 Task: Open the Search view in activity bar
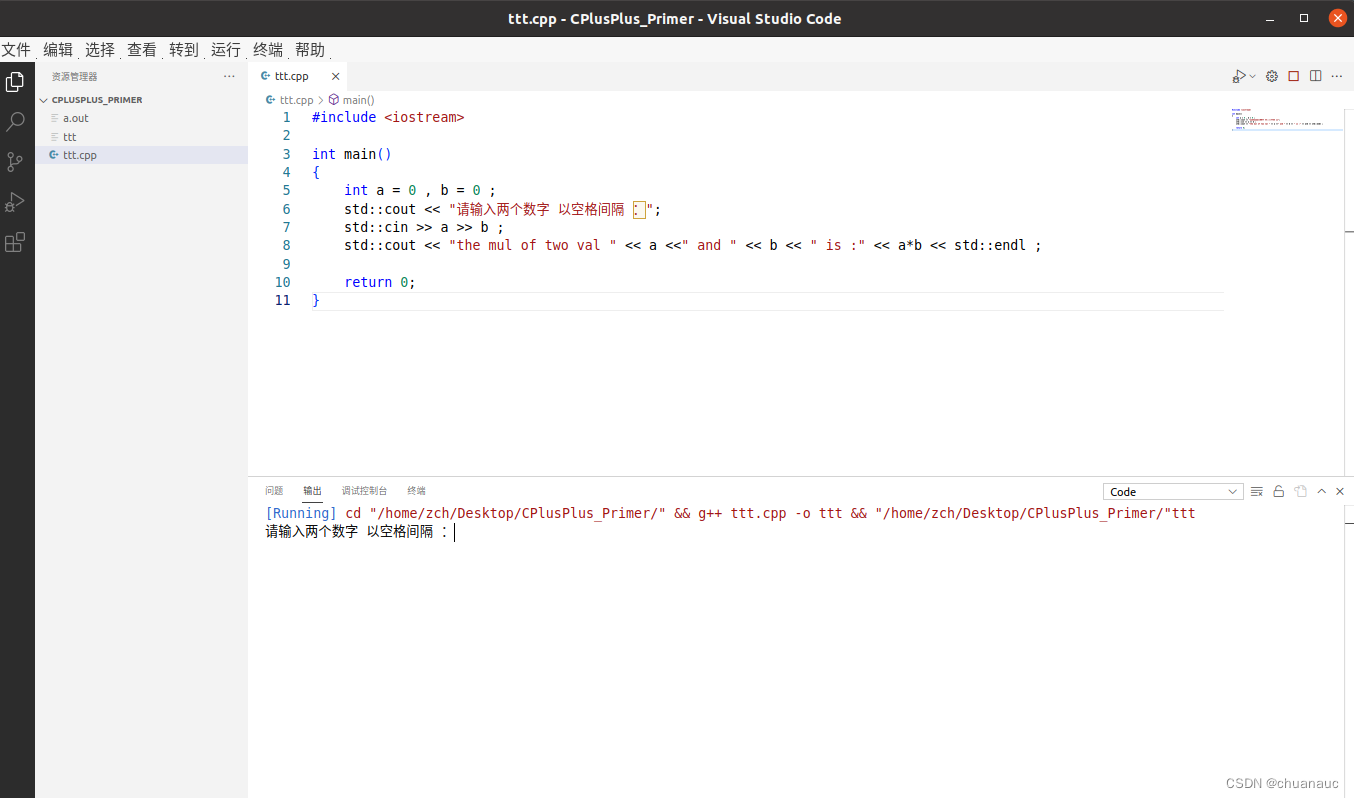(15, 122)
